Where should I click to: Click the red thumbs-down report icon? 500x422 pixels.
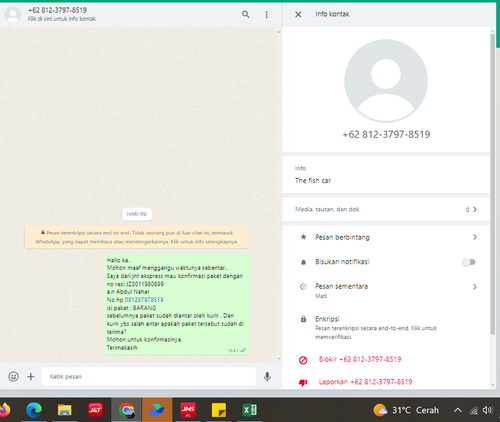(x=303, y=383)
